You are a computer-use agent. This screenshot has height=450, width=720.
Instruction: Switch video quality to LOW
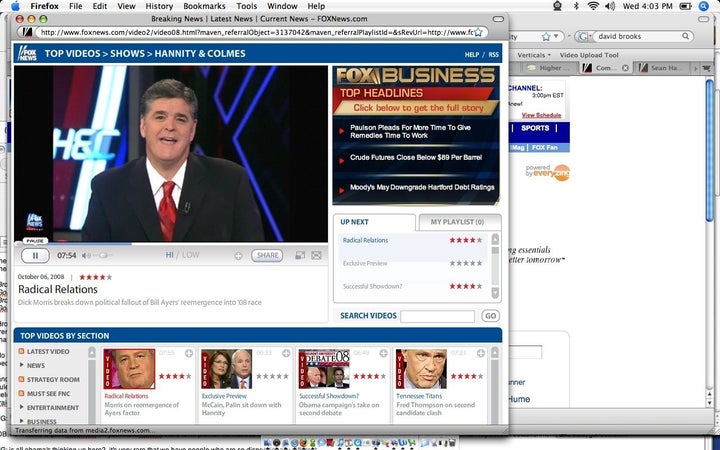point(191,255)
